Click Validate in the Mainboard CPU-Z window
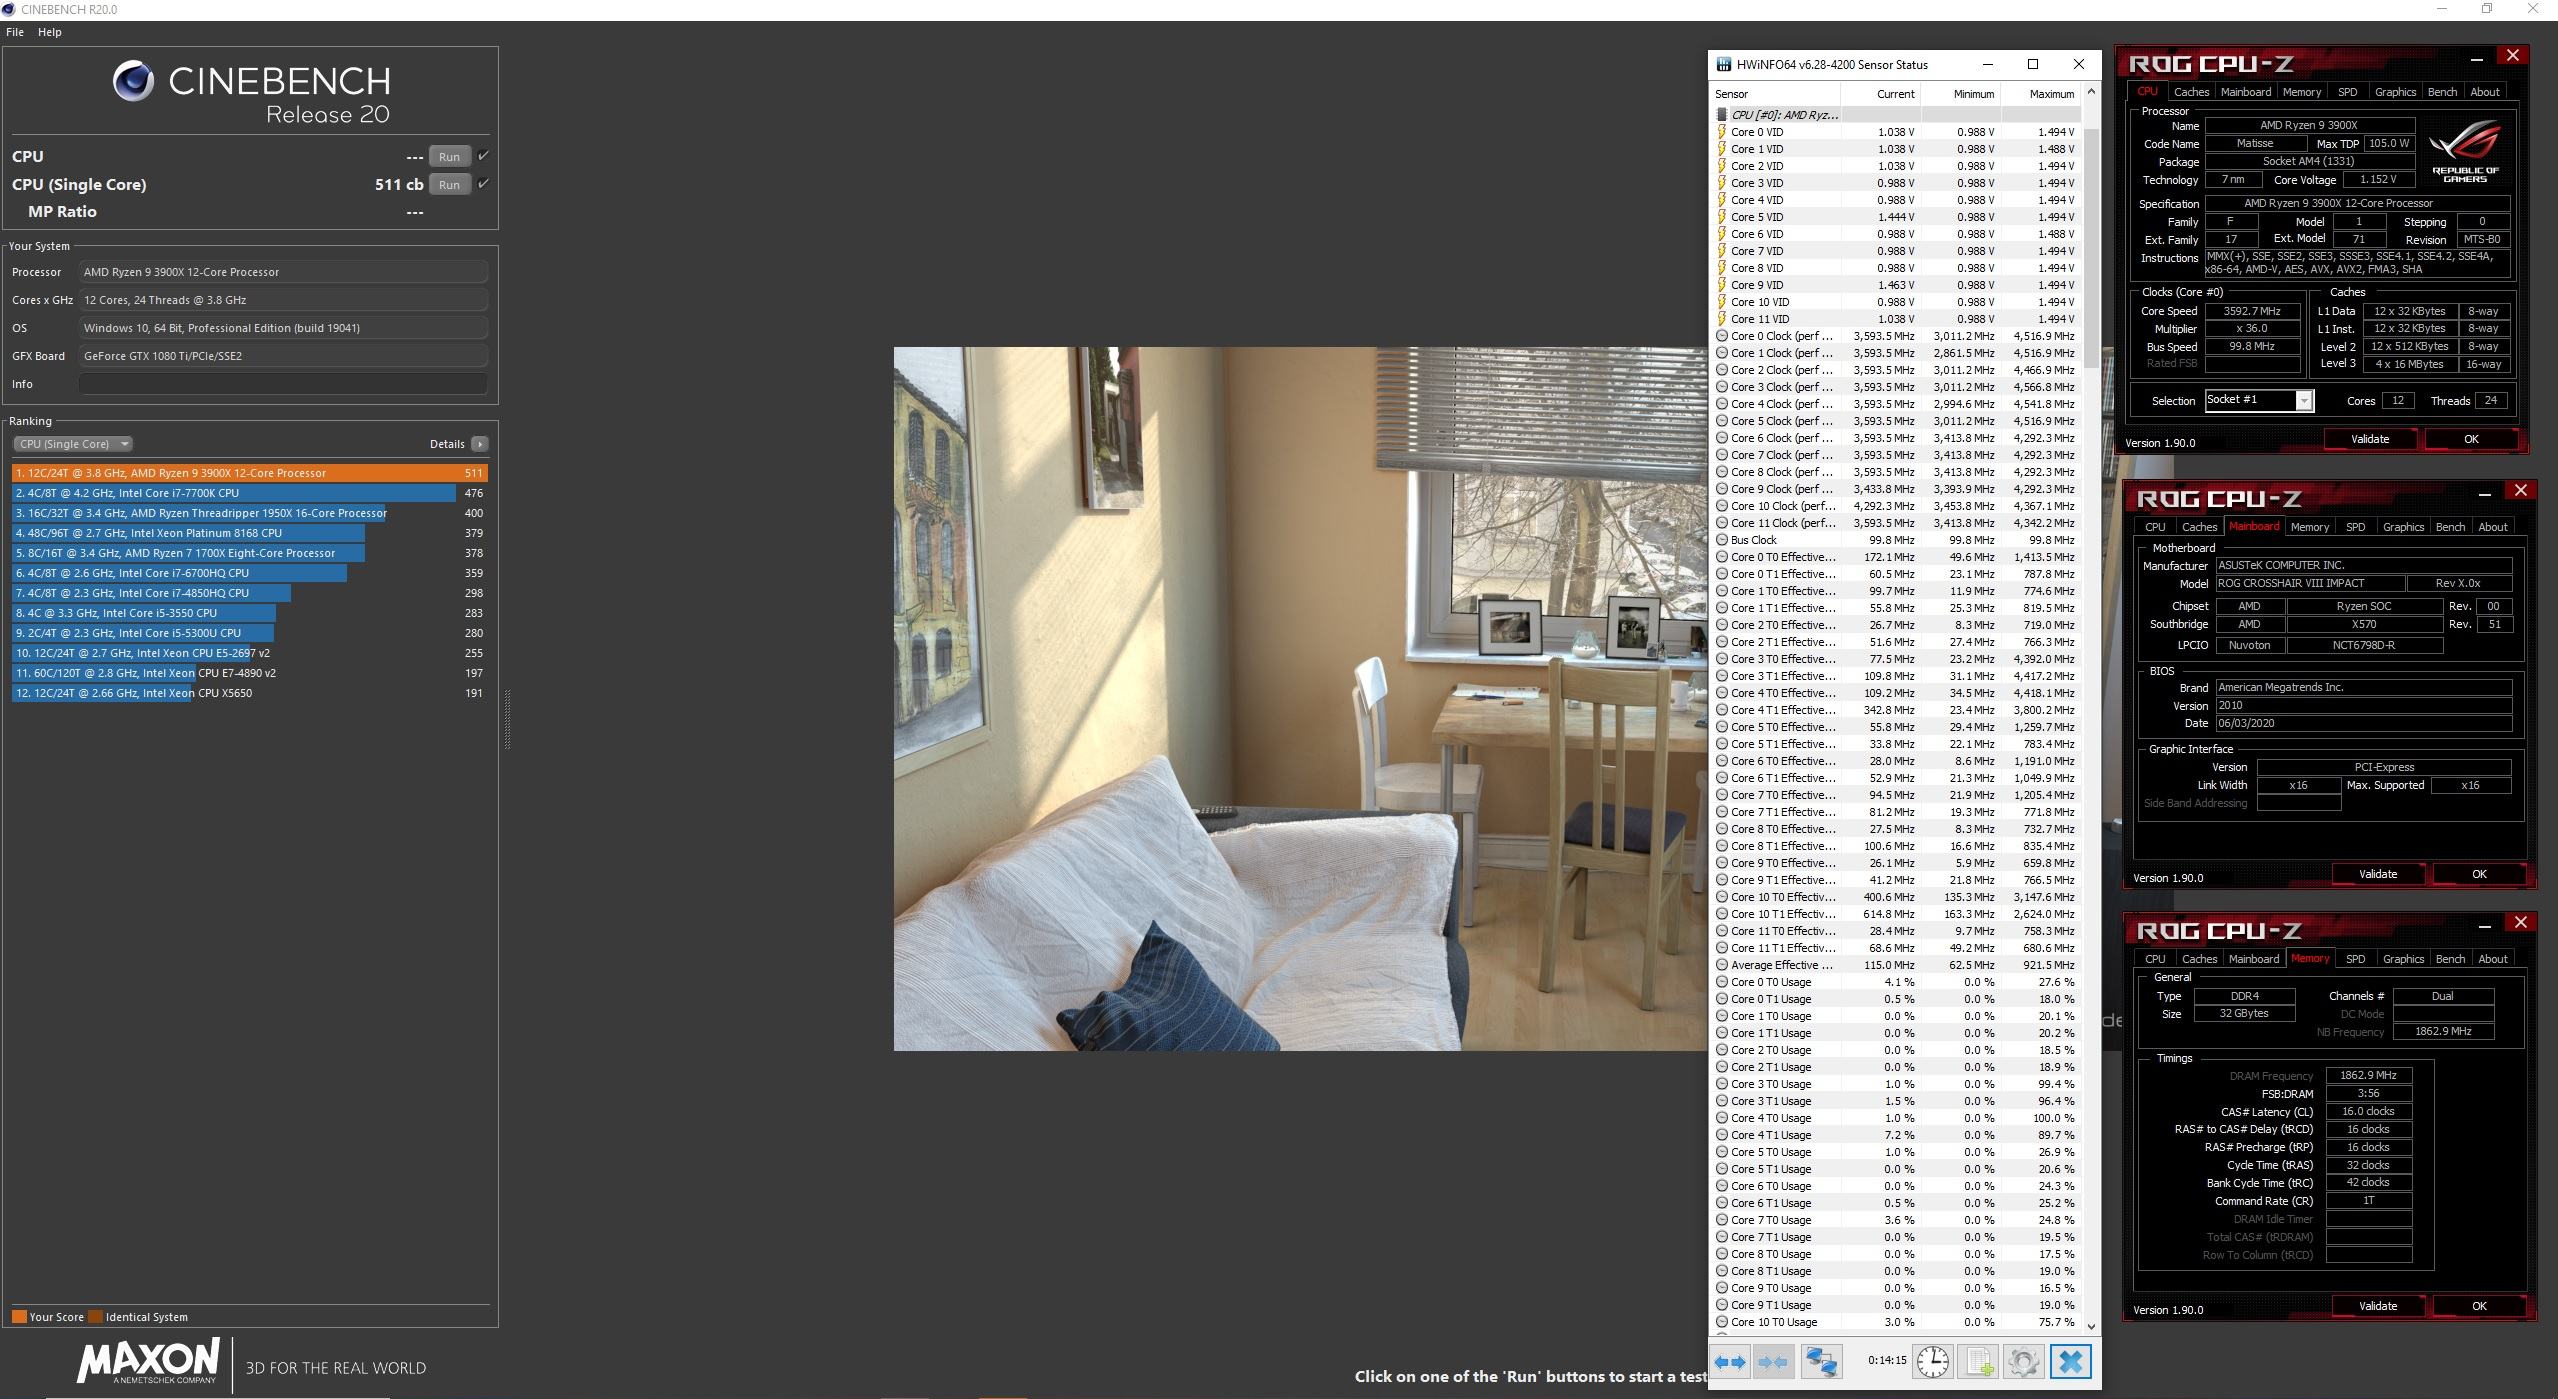 tap(2378, 874)
